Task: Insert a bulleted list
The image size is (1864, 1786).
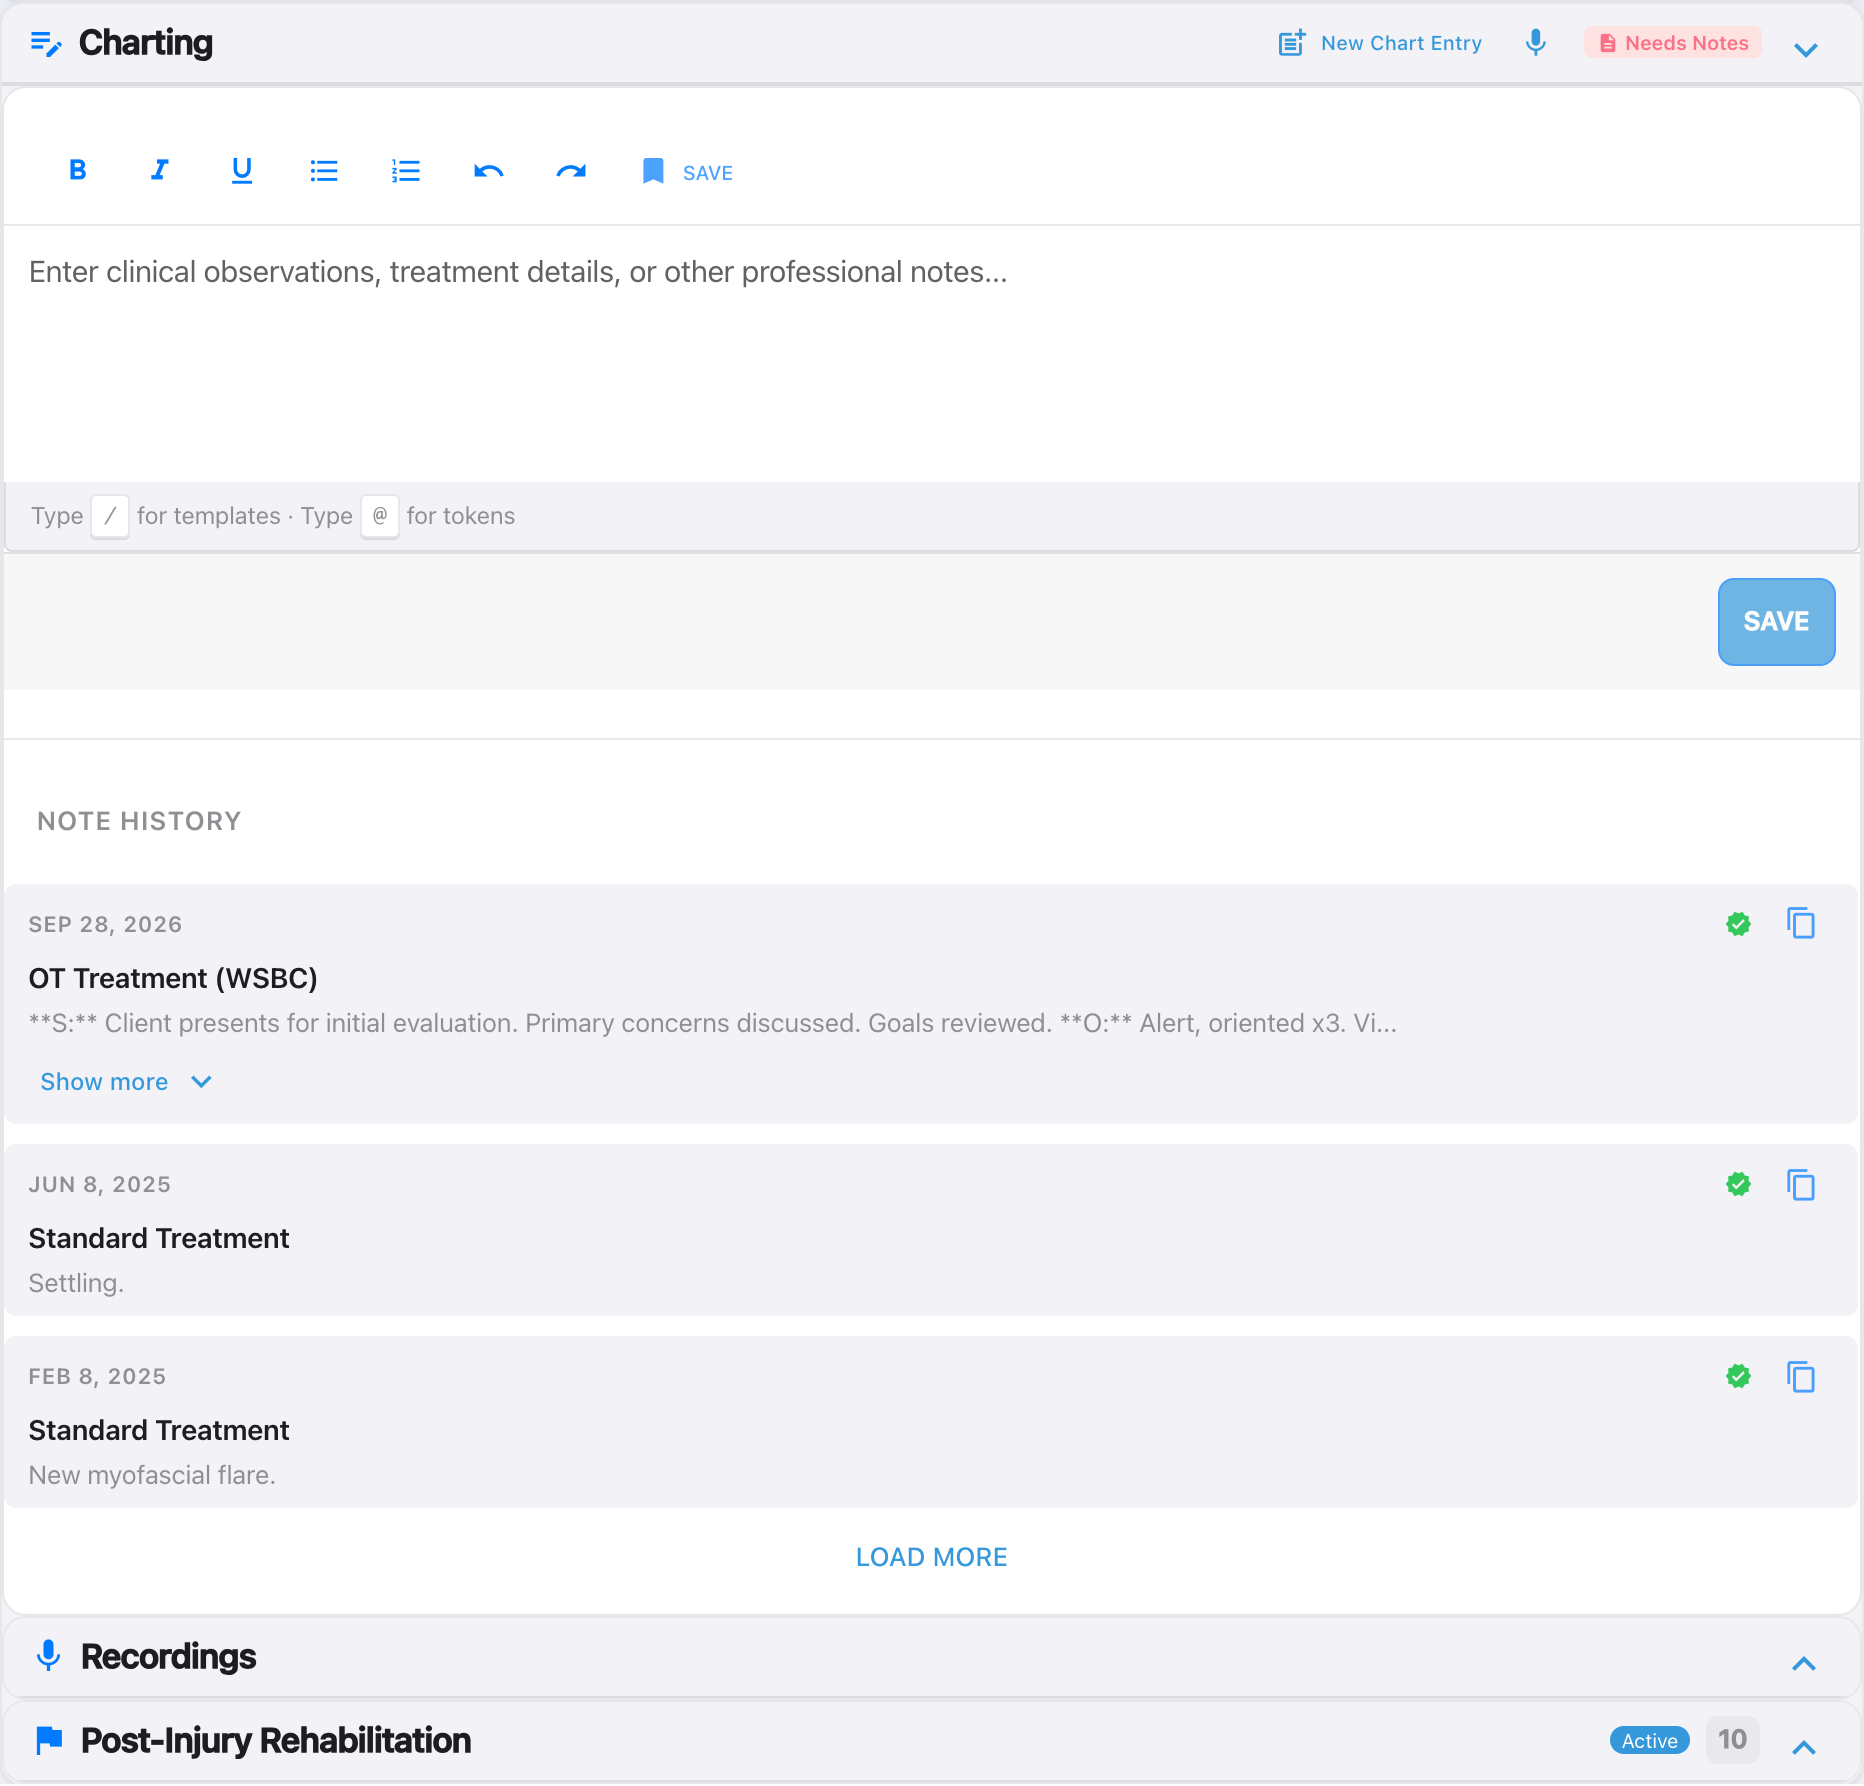Action: click(x=323, y=171)
